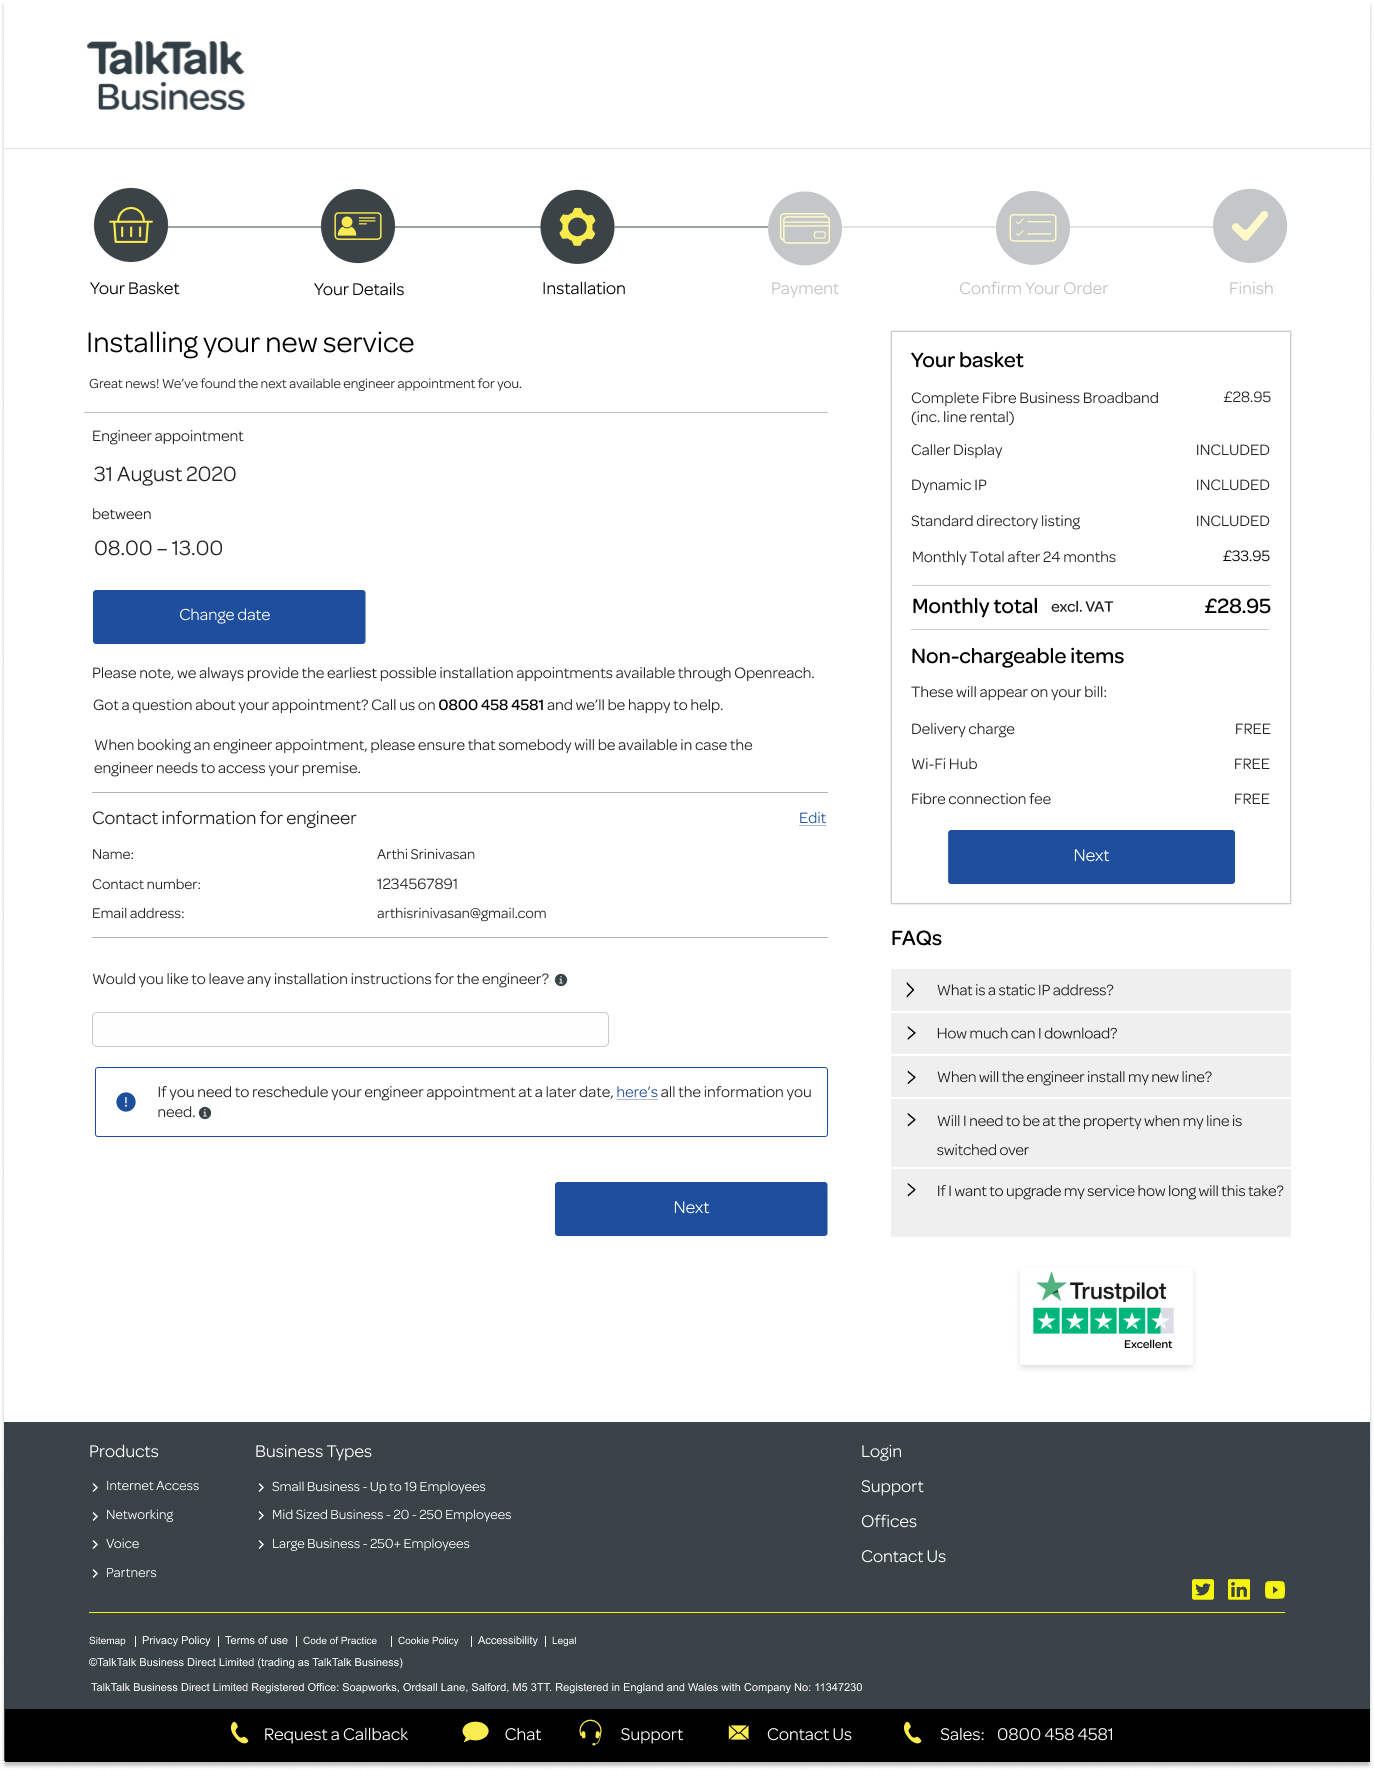Expand the 'How much can I download?' FAQ

tap(1026, 1034)
